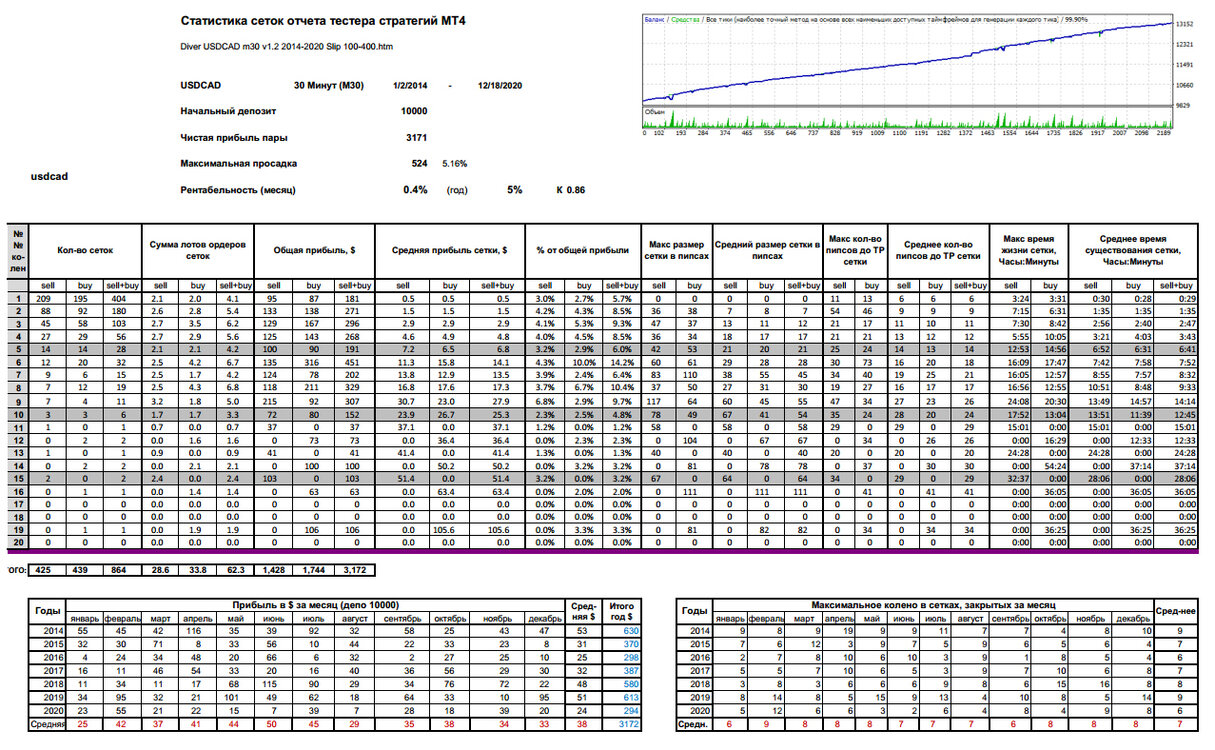The height and width of the screenshot is (750, 1215).
Task: Select the total buy profit '1,744'
Action: click(x=315, y=569)
